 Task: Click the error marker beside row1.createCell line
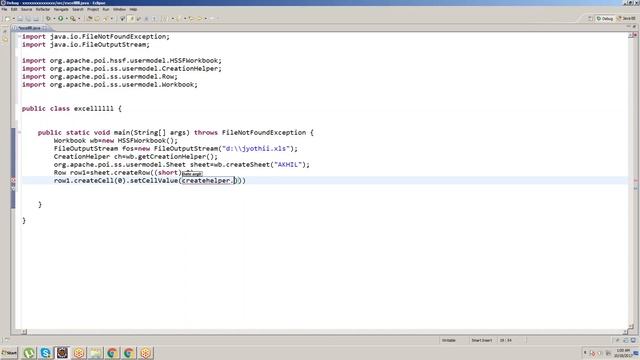(13, 180)
